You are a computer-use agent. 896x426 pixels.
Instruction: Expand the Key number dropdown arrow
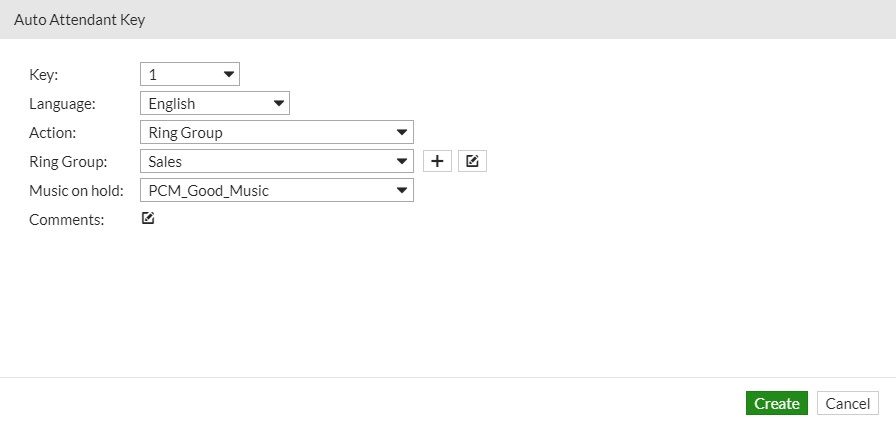[229, 74]
